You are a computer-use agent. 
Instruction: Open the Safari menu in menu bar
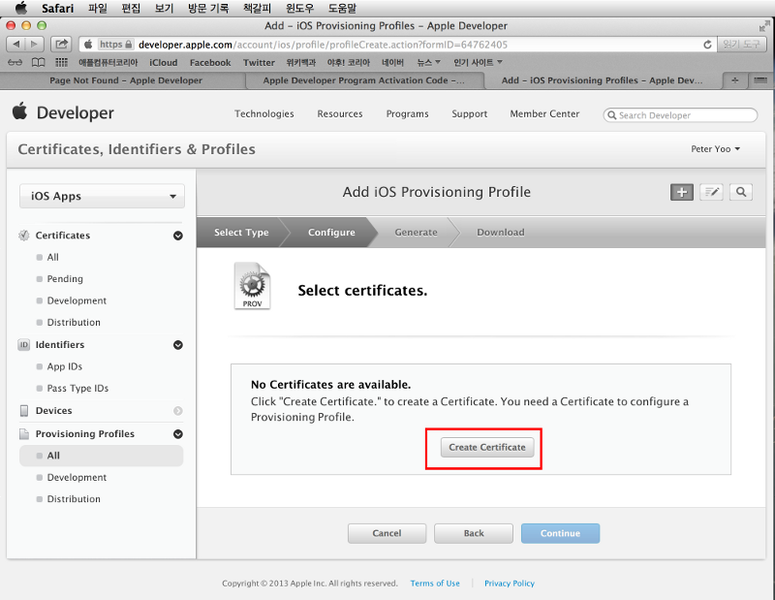57,8
